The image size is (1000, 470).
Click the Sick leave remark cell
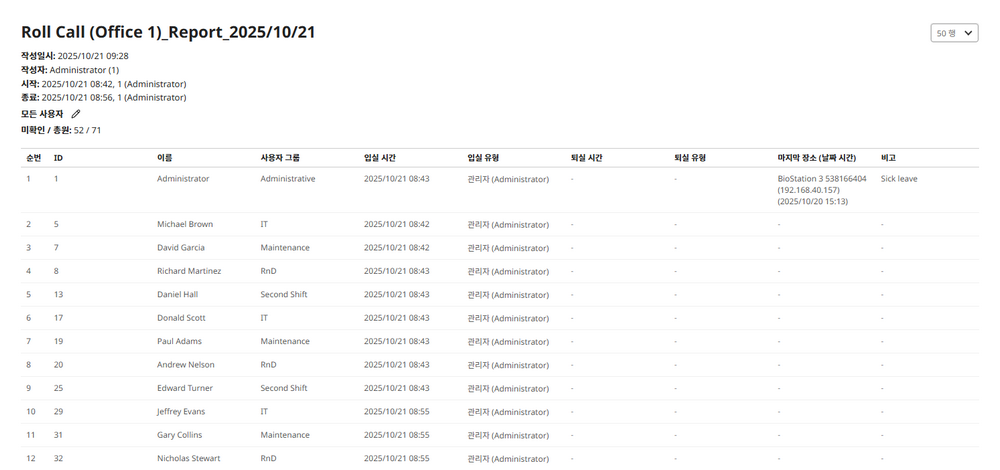point(899,179)
